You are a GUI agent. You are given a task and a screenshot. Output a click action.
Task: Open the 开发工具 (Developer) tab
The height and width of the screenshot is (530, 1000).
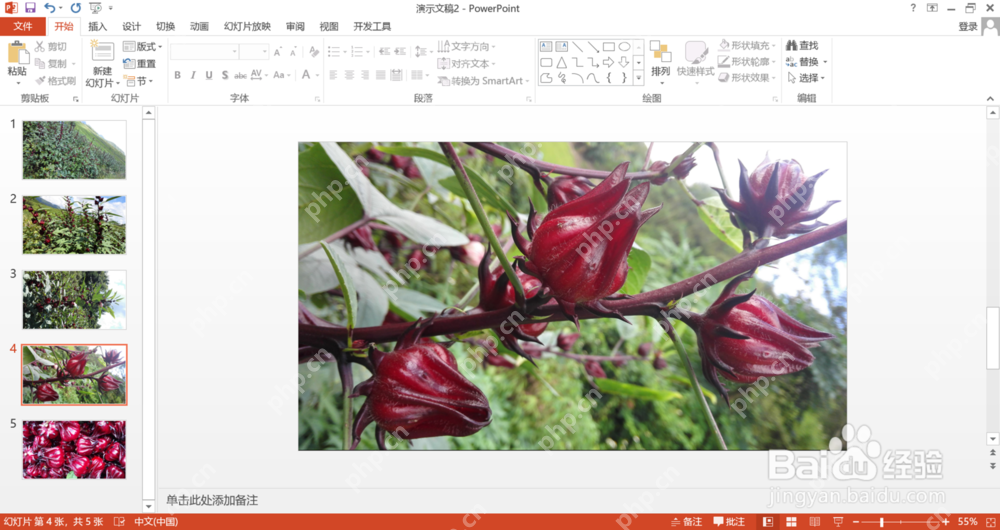(x=372, y=27)
